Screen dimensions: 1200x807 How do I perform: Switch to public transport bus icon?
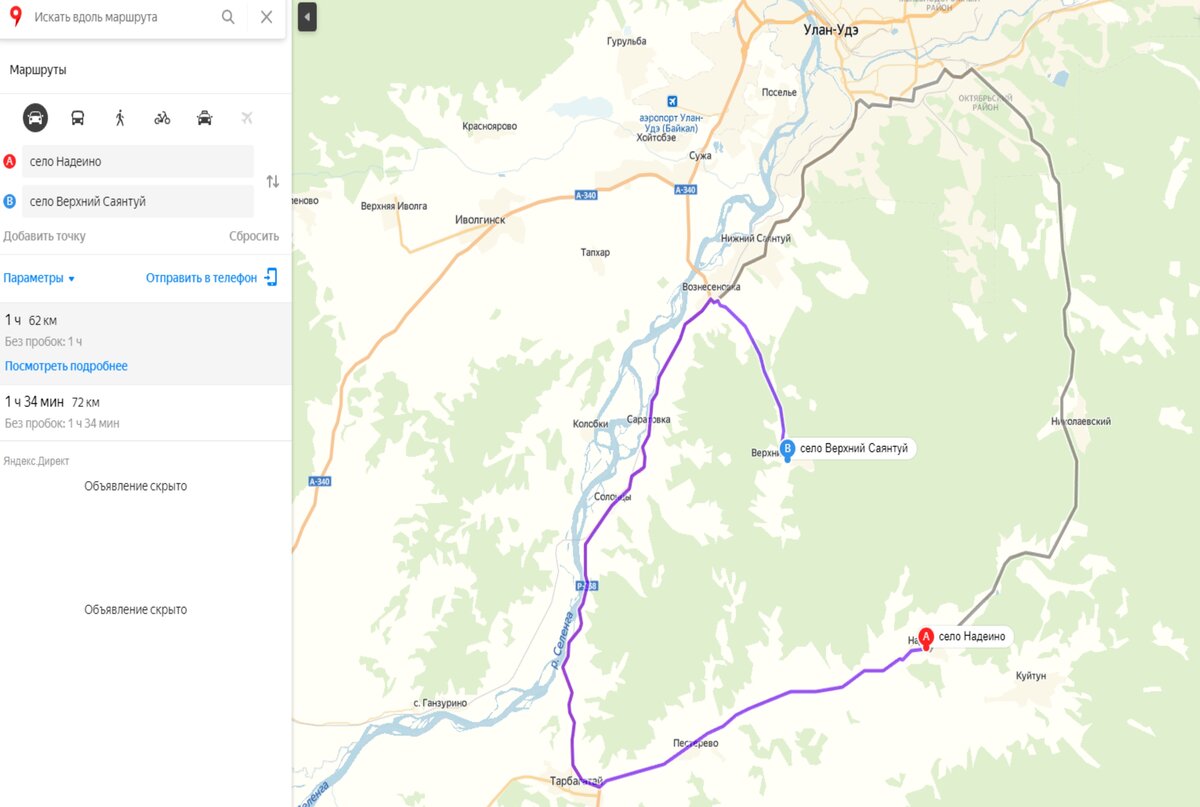tap(77, 118)
